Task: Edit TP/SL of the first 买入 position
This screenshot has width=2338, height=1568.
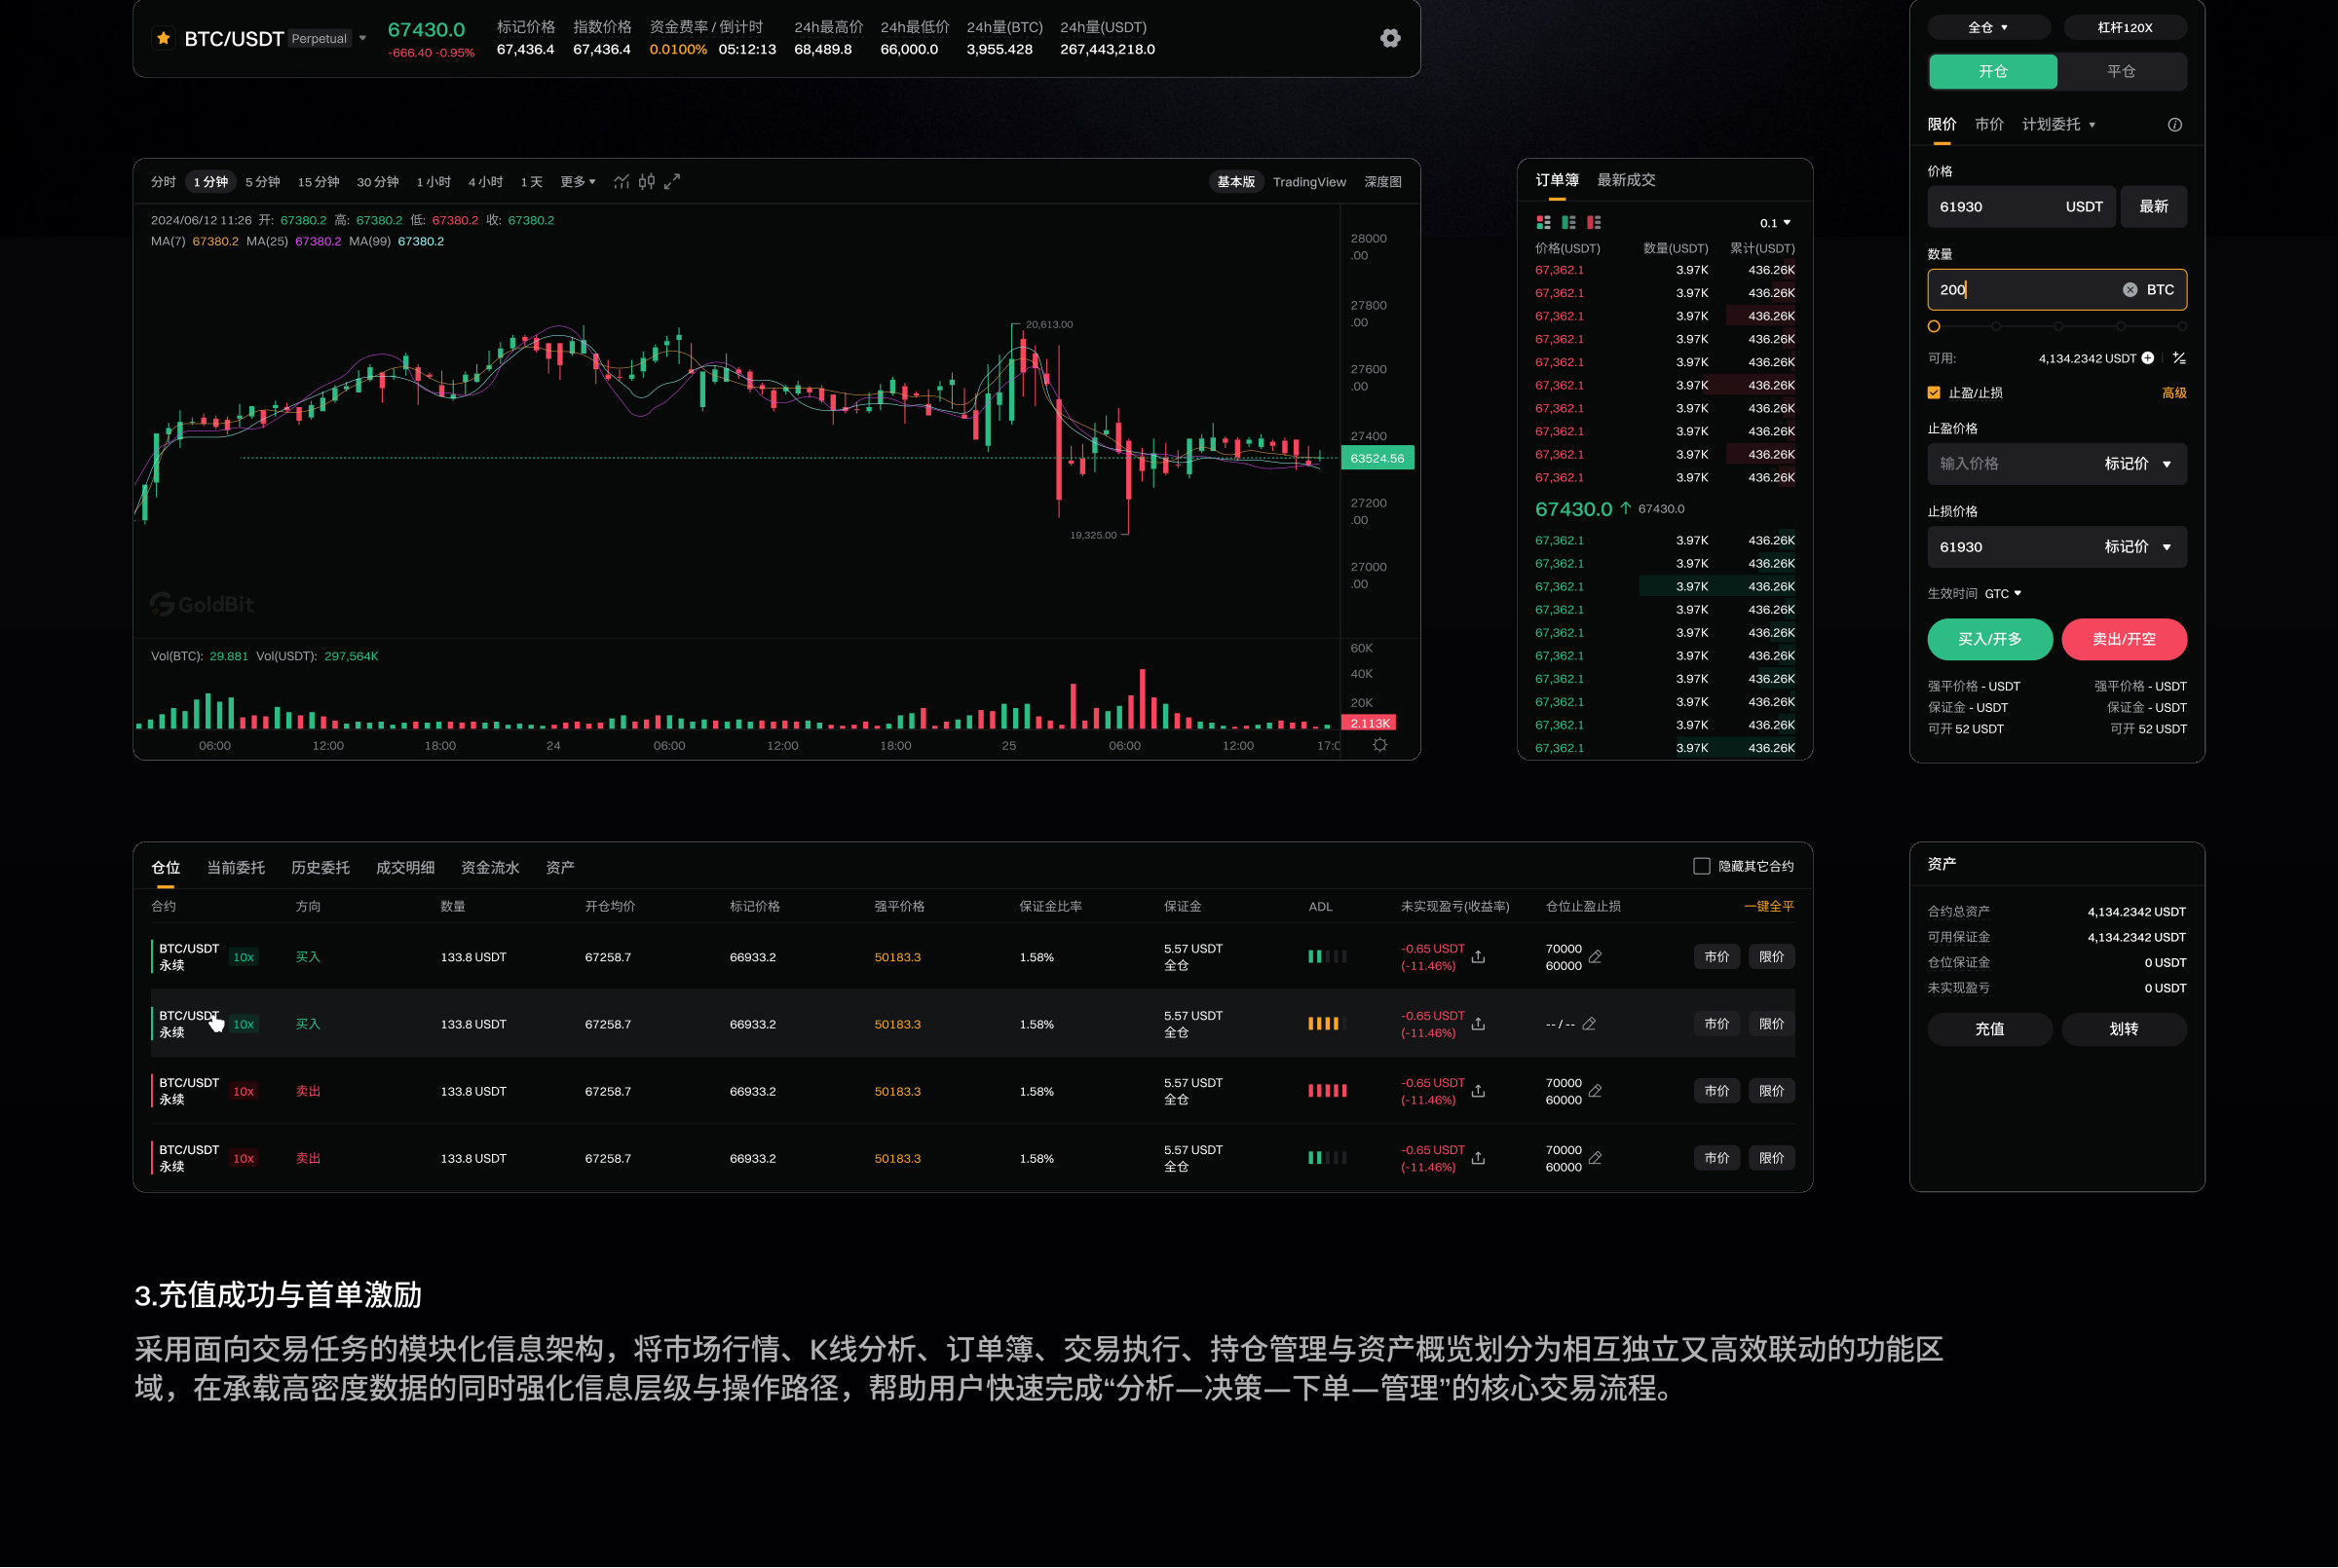Action: point(1596,957)
